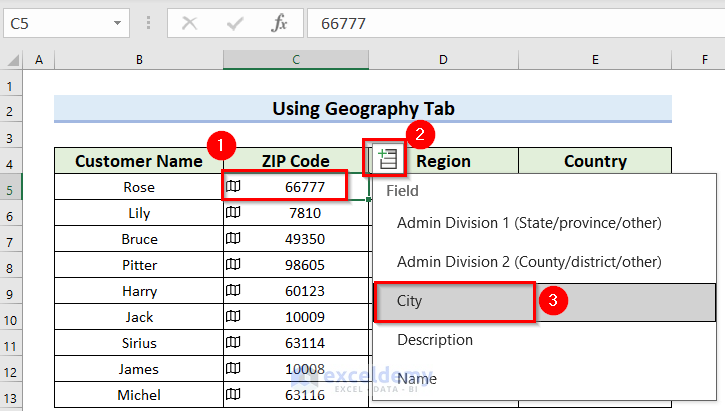Click the geography map icon beside 7810
Image resolution: width=725 pixels, height=411 pixels.
[x=233, y=212]
